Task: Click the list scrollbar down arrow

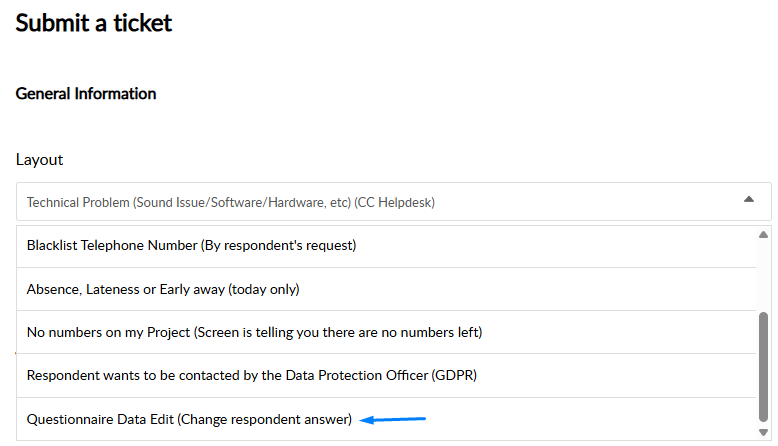Action: click(x=763, y=432)
